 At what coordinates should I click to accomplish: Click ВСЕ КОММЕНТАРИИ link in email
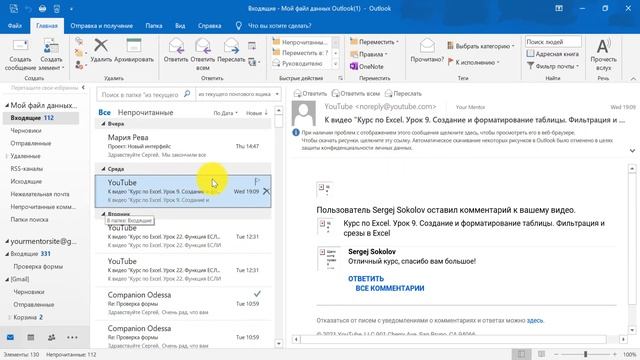(389, 288)
